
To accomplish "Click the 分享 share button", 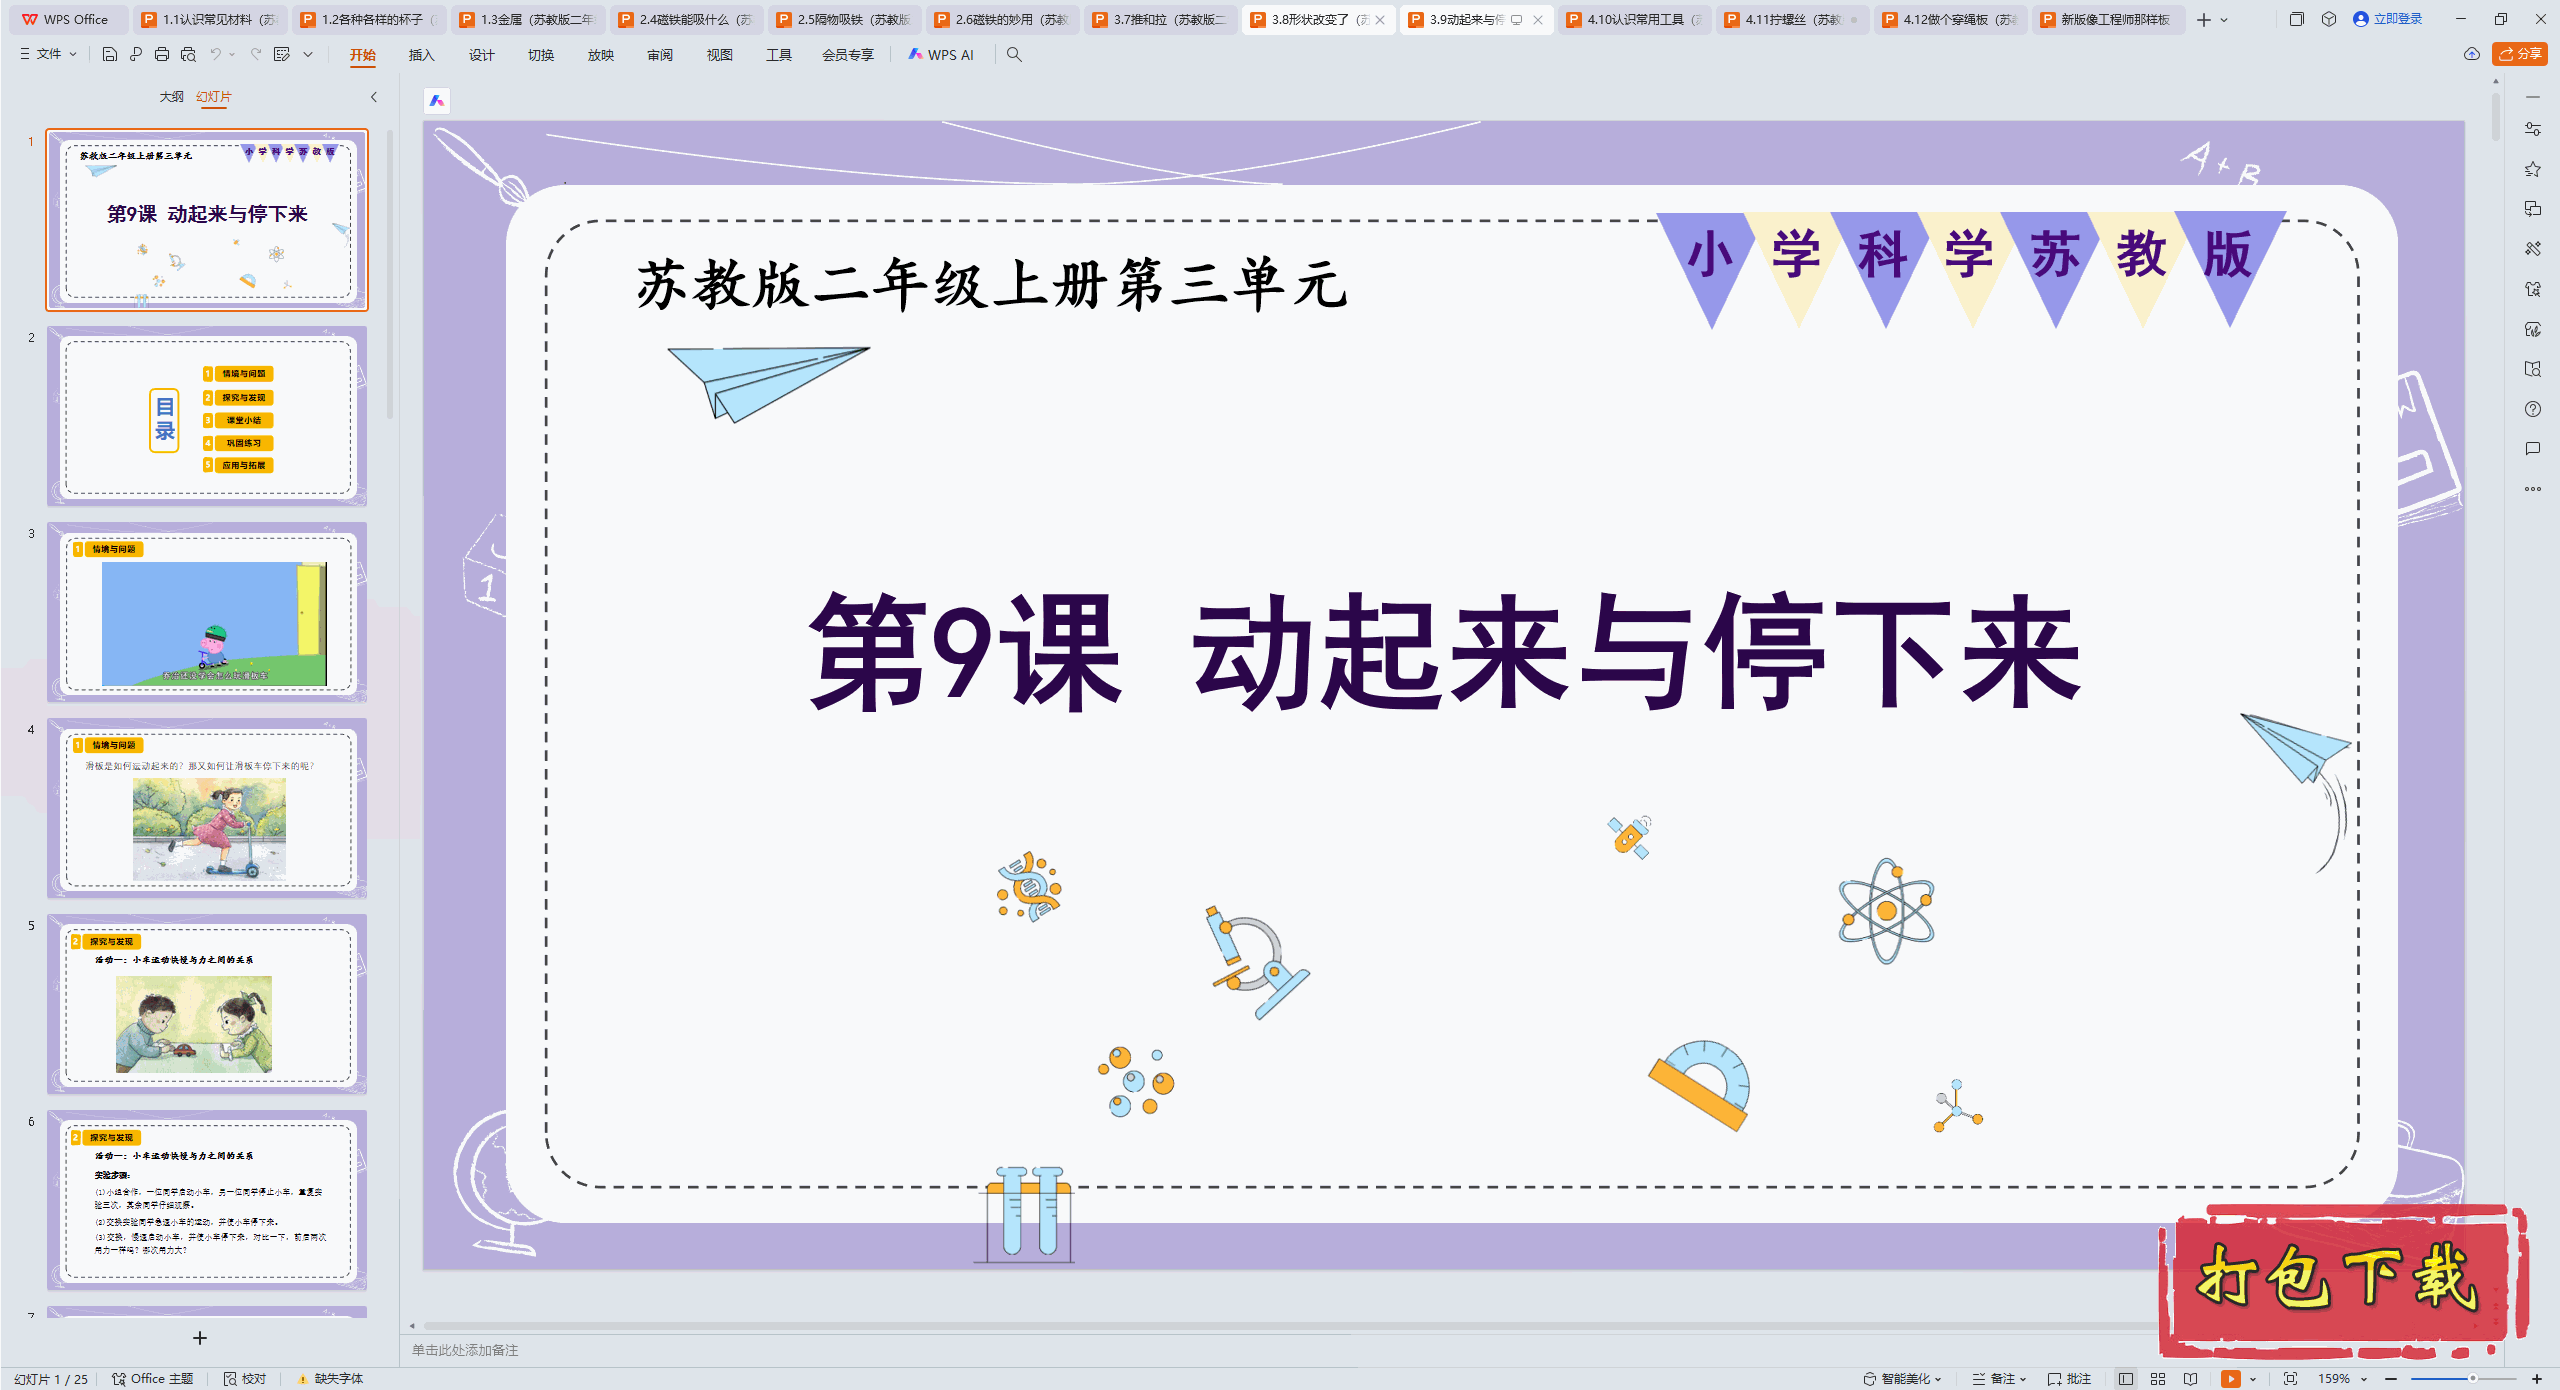I will [2520, 54].
